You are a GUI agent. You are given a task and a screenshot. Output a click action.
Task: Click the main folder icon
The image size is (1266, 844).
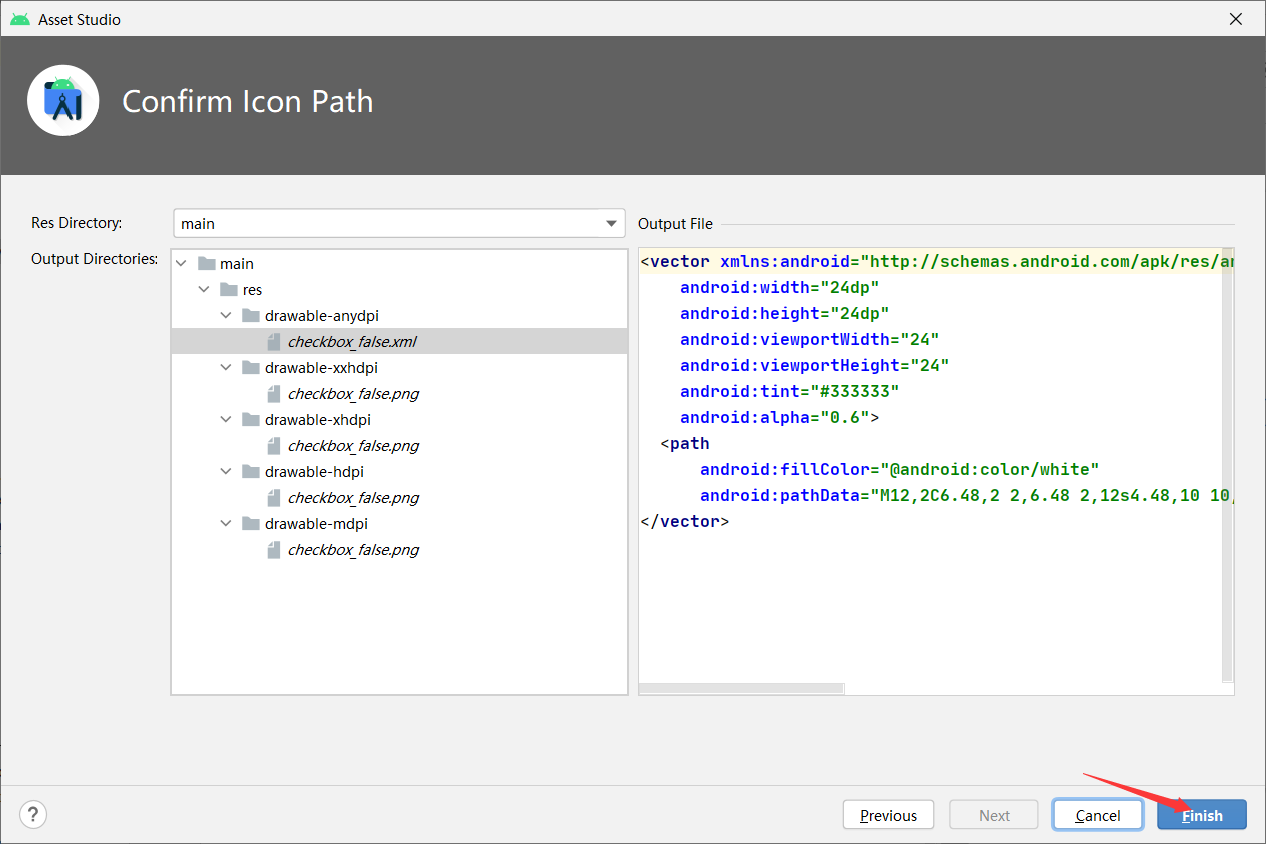pyautogui.click(x=207, y=264)
